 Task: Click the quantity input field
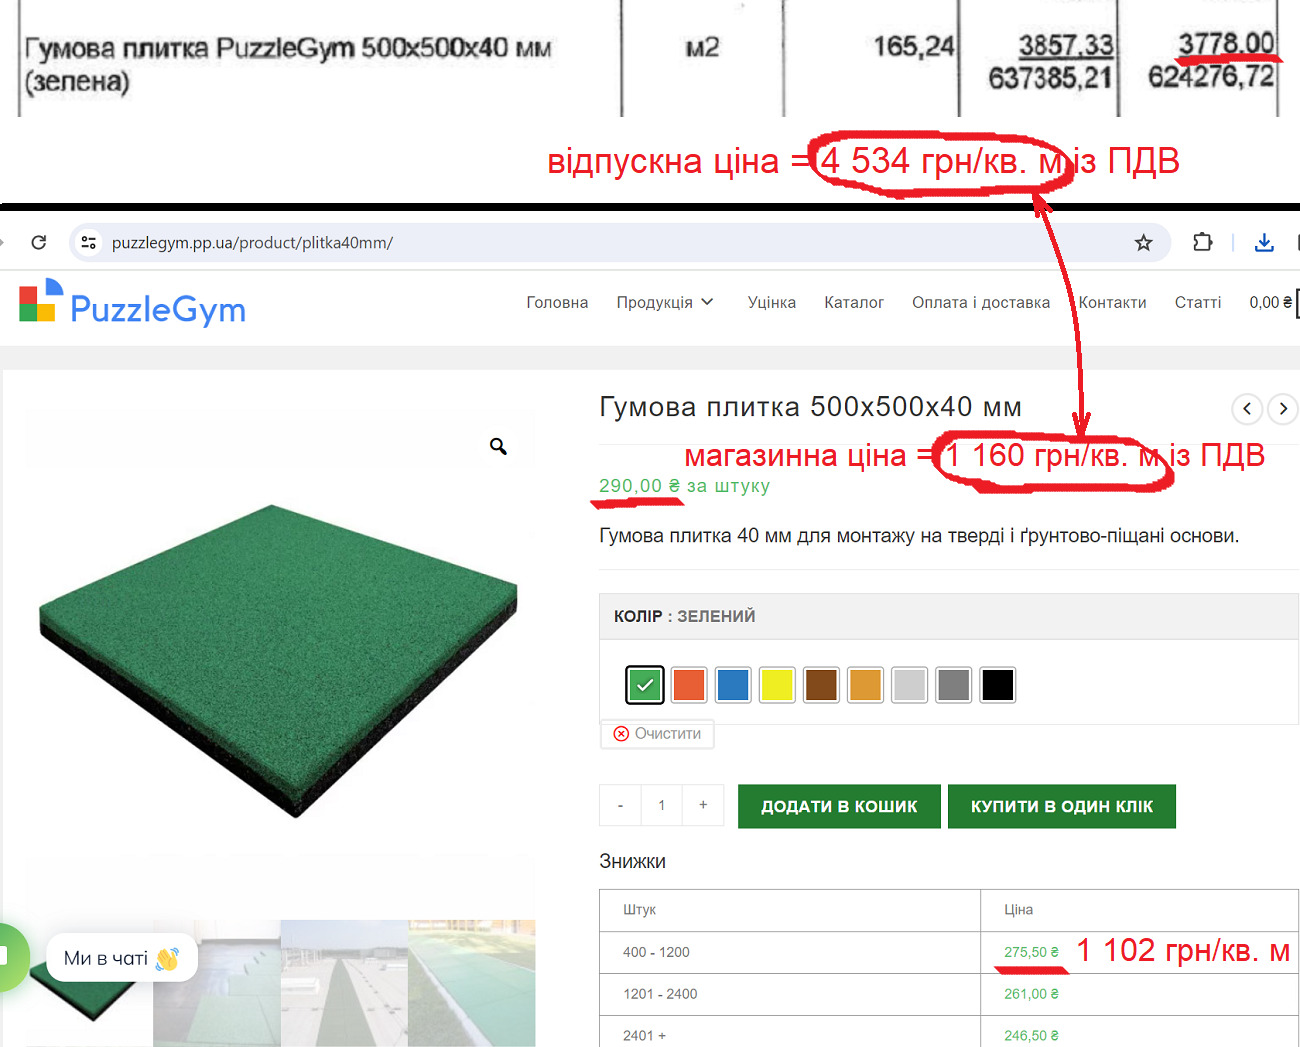pyautogui.click(x=661, y=805)
